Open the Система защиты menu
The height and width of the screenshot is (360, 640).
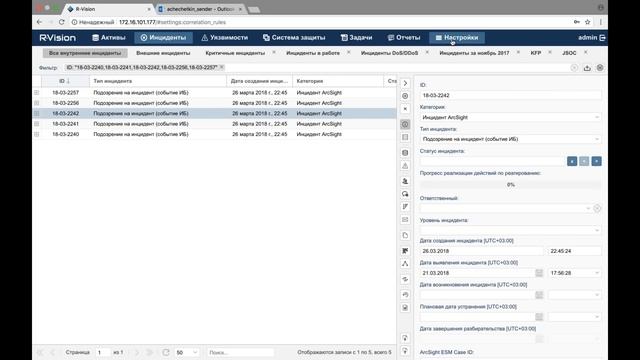click(294, 38)
